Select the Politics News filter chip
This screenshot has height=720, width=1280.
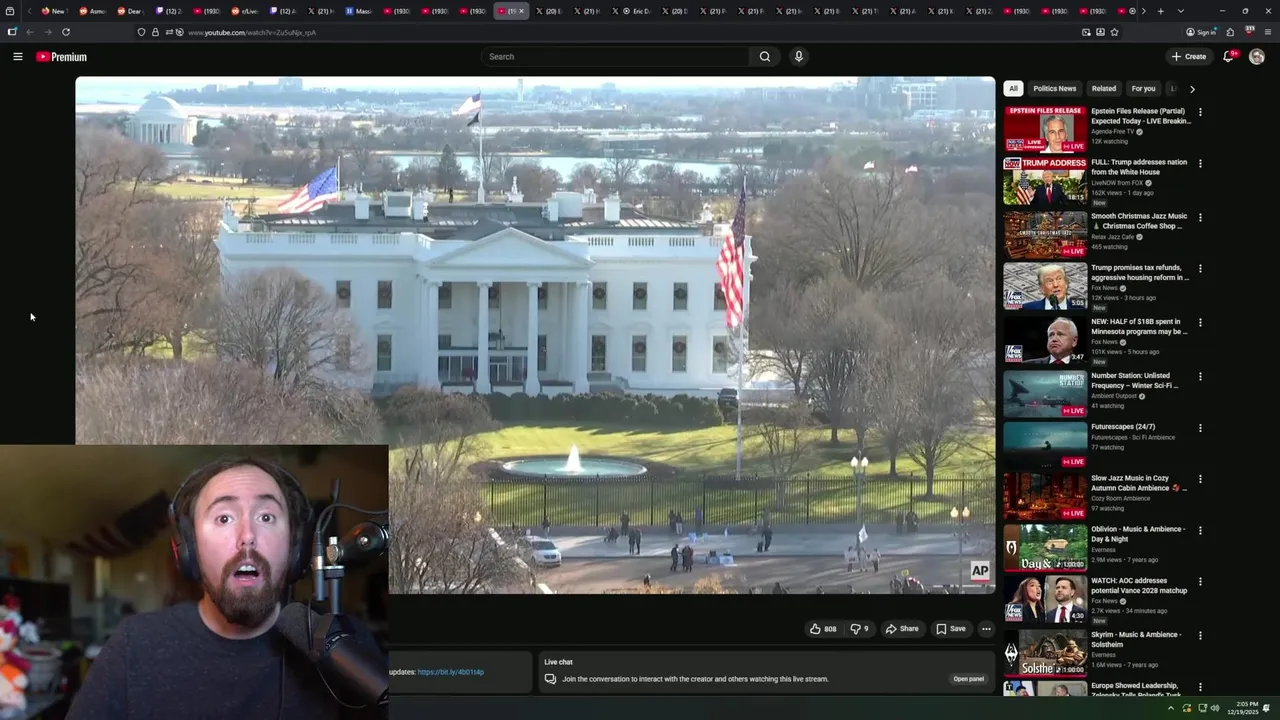[x=1055, y=89]
